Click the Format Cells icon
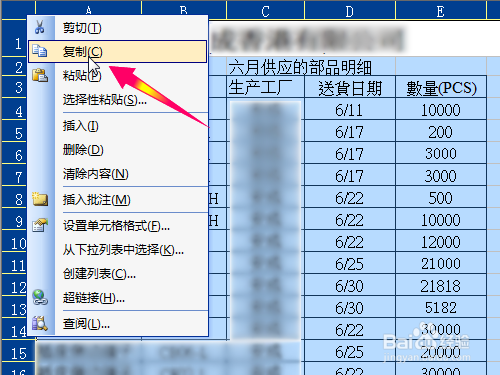The image size is (500, 375). pyautogui.click(x=40, y=225)
